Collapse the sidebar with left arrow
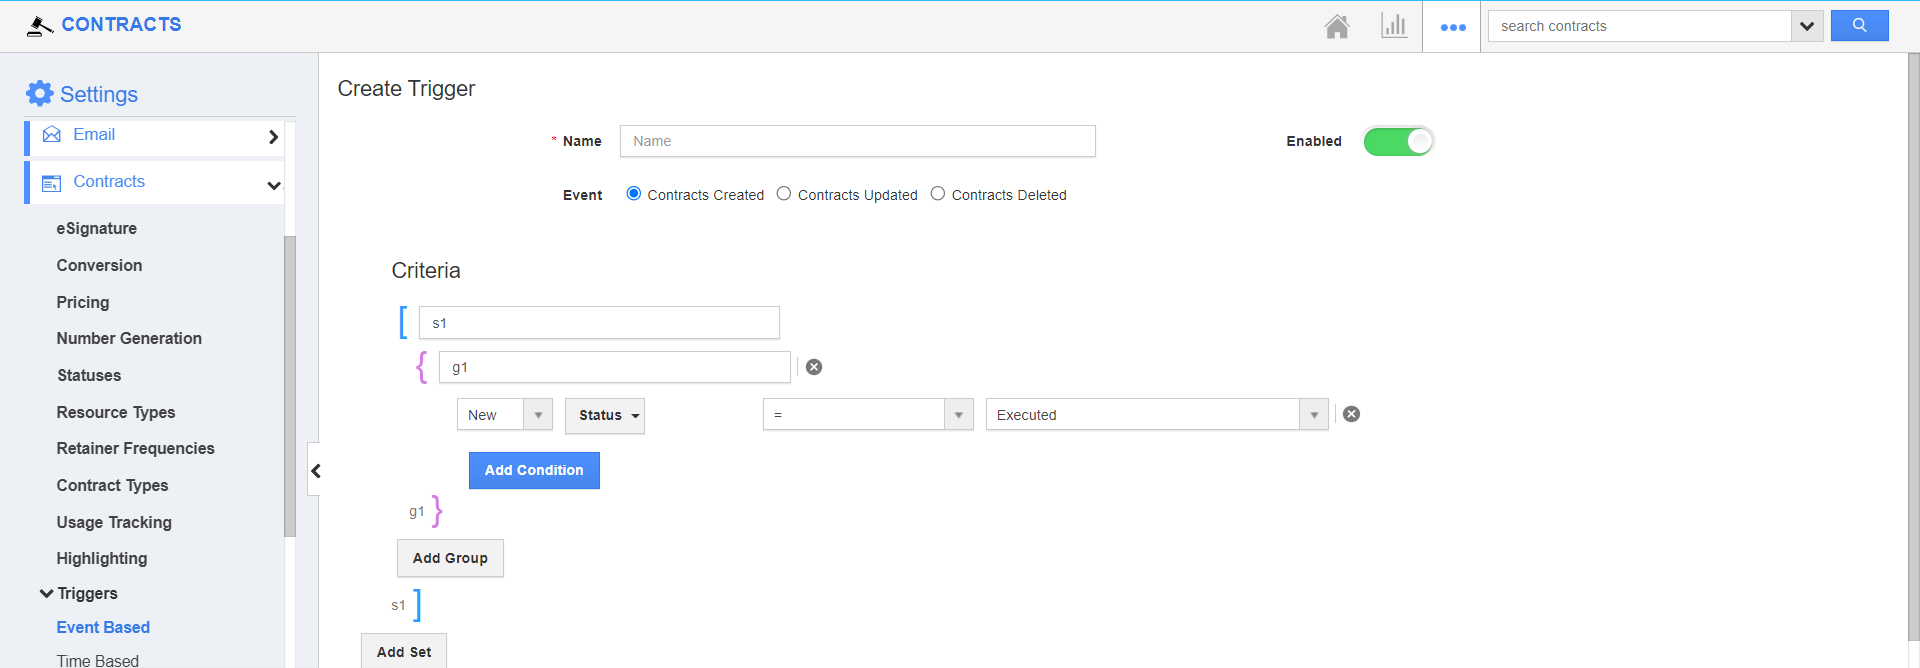1920x668 pixels. [315, 471]
